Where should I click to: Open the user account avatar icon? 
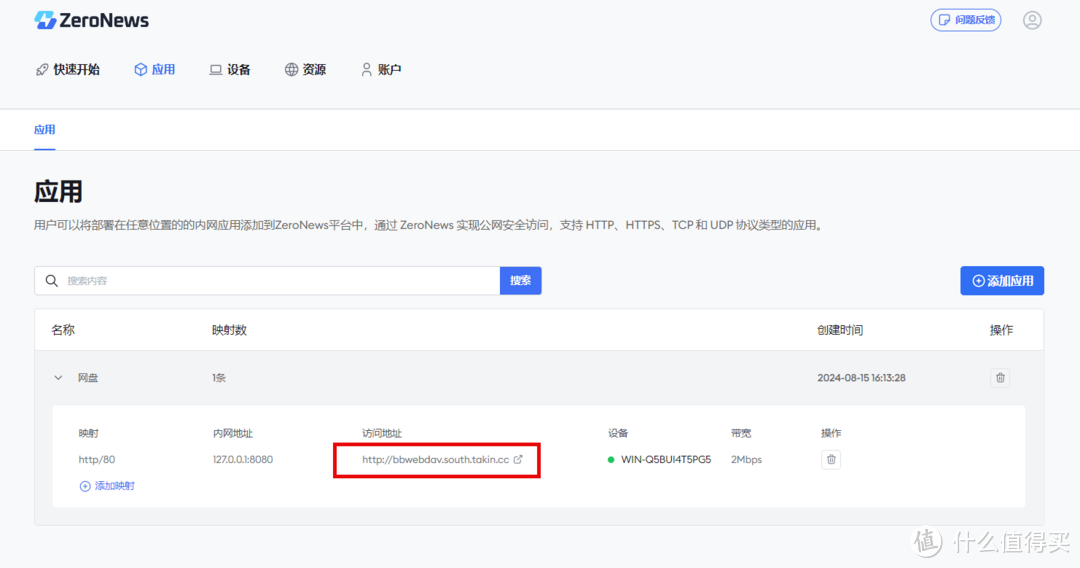point(1032,20)
